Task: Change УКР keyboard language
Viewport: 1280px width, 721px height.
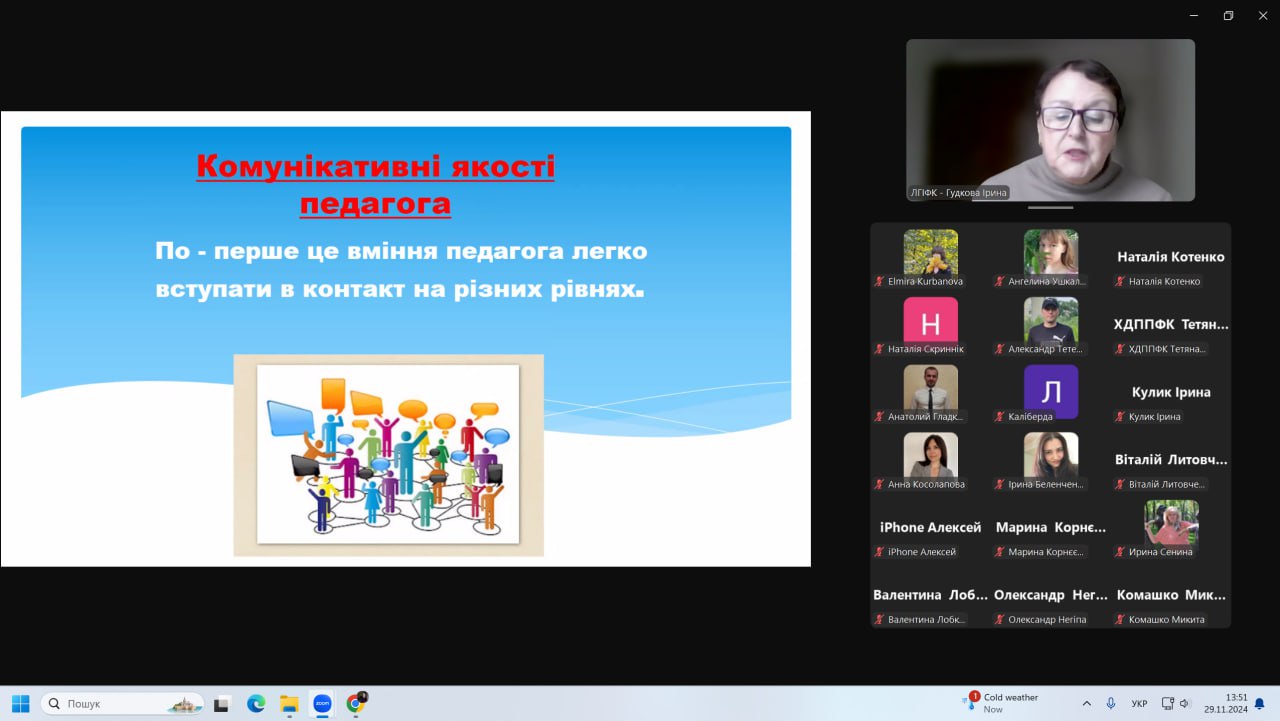Action: coord(1139,704)
